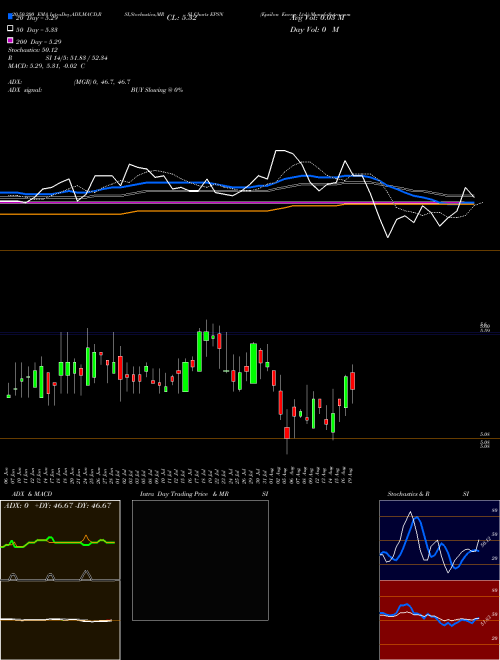Click the '(MGR) 0, 46.7, 46.7' ADX value
This screenshot has width=500, height=660.
[102, 82]
